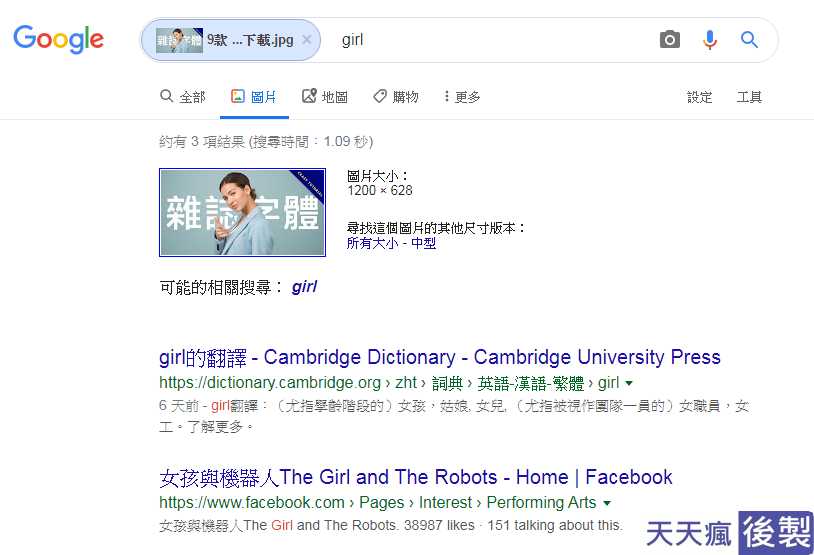Click the 約有 3 項結果 stats text
This screenshot has width=814, height=555.
[266, 142]
